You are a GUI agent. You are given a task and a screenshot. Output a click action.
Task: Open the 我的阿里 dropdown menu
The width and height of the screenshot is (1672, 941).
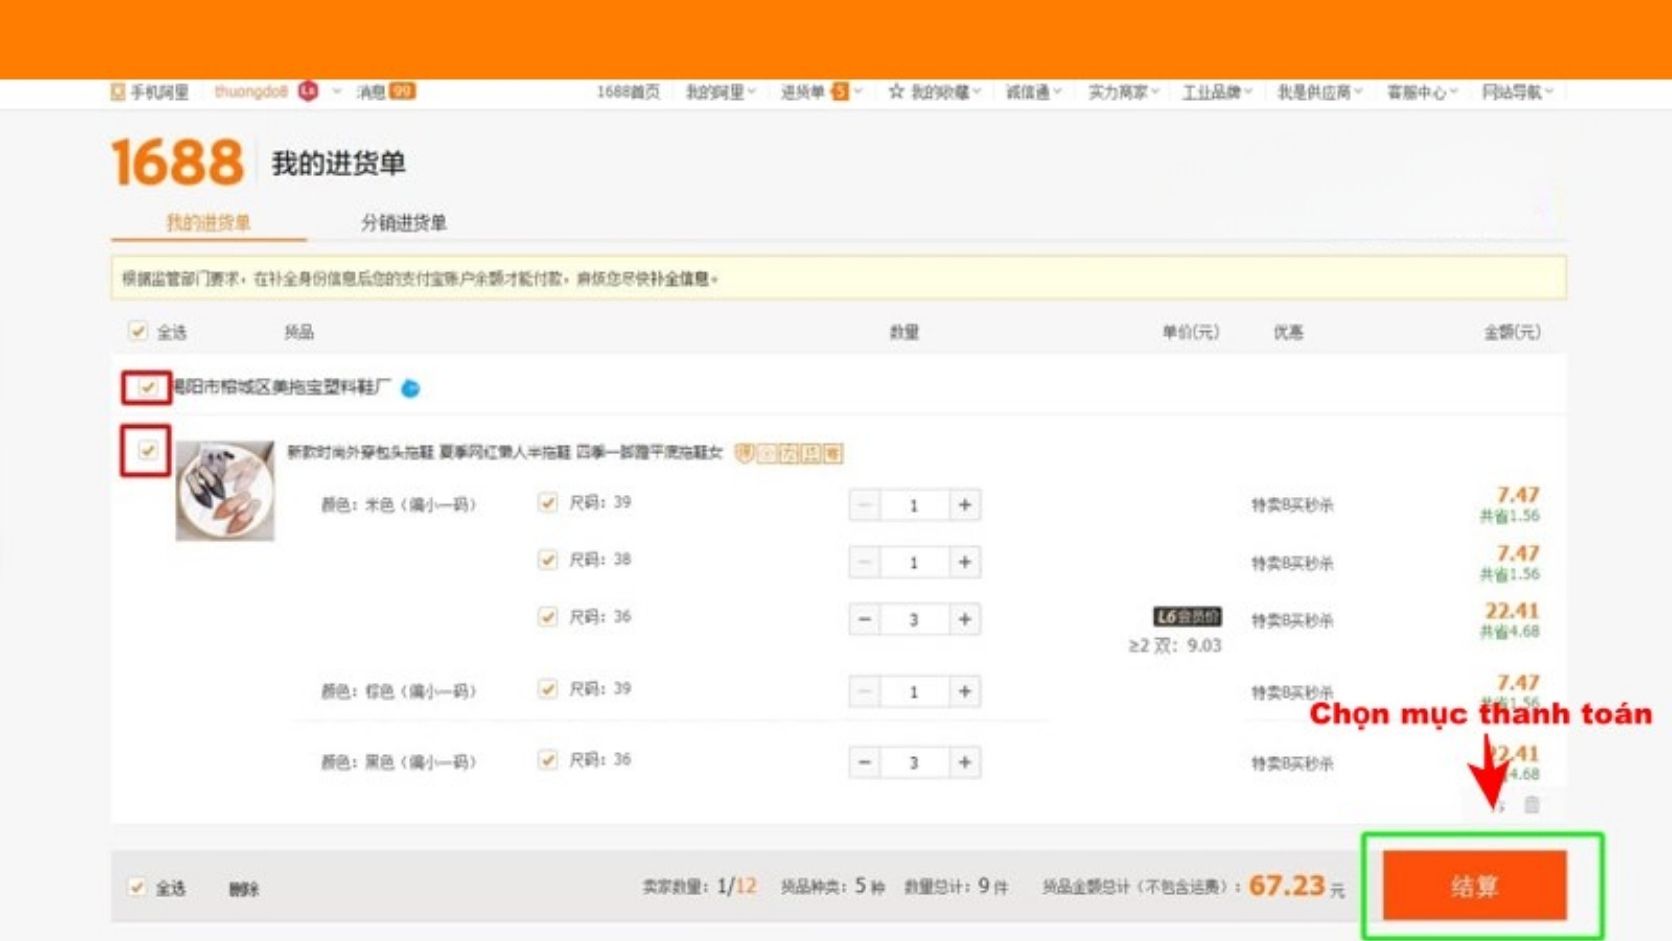pos(720,92)
